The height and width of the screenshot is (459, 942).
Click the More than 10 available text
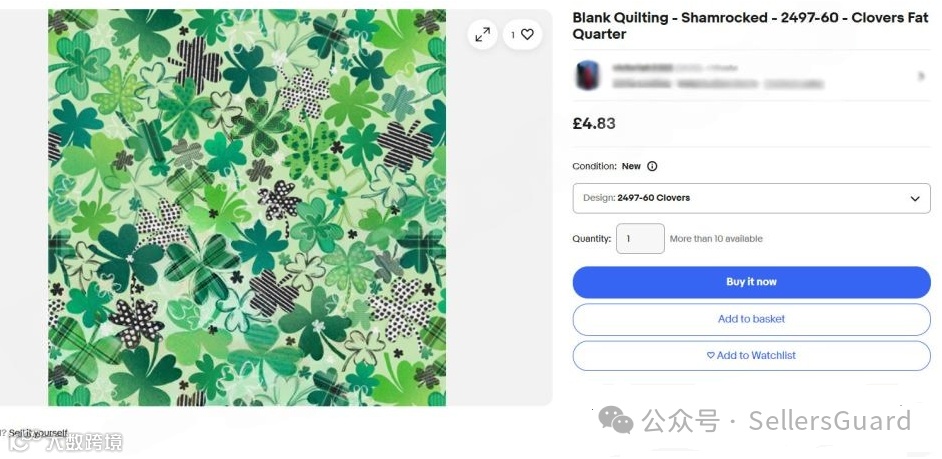[716, 239]
